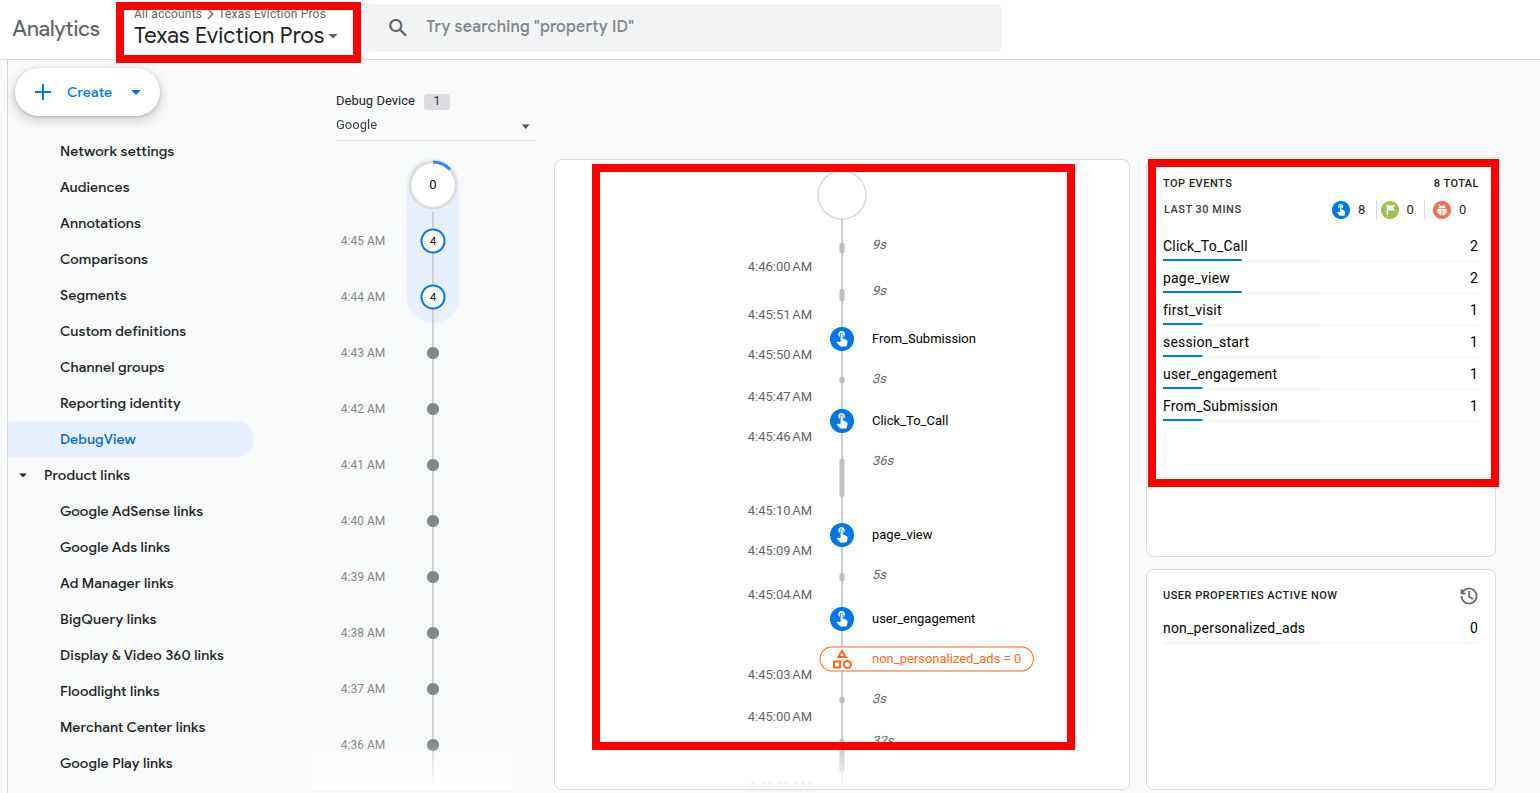Open From_Submission in Top Events

click(x=1220, y=406)
